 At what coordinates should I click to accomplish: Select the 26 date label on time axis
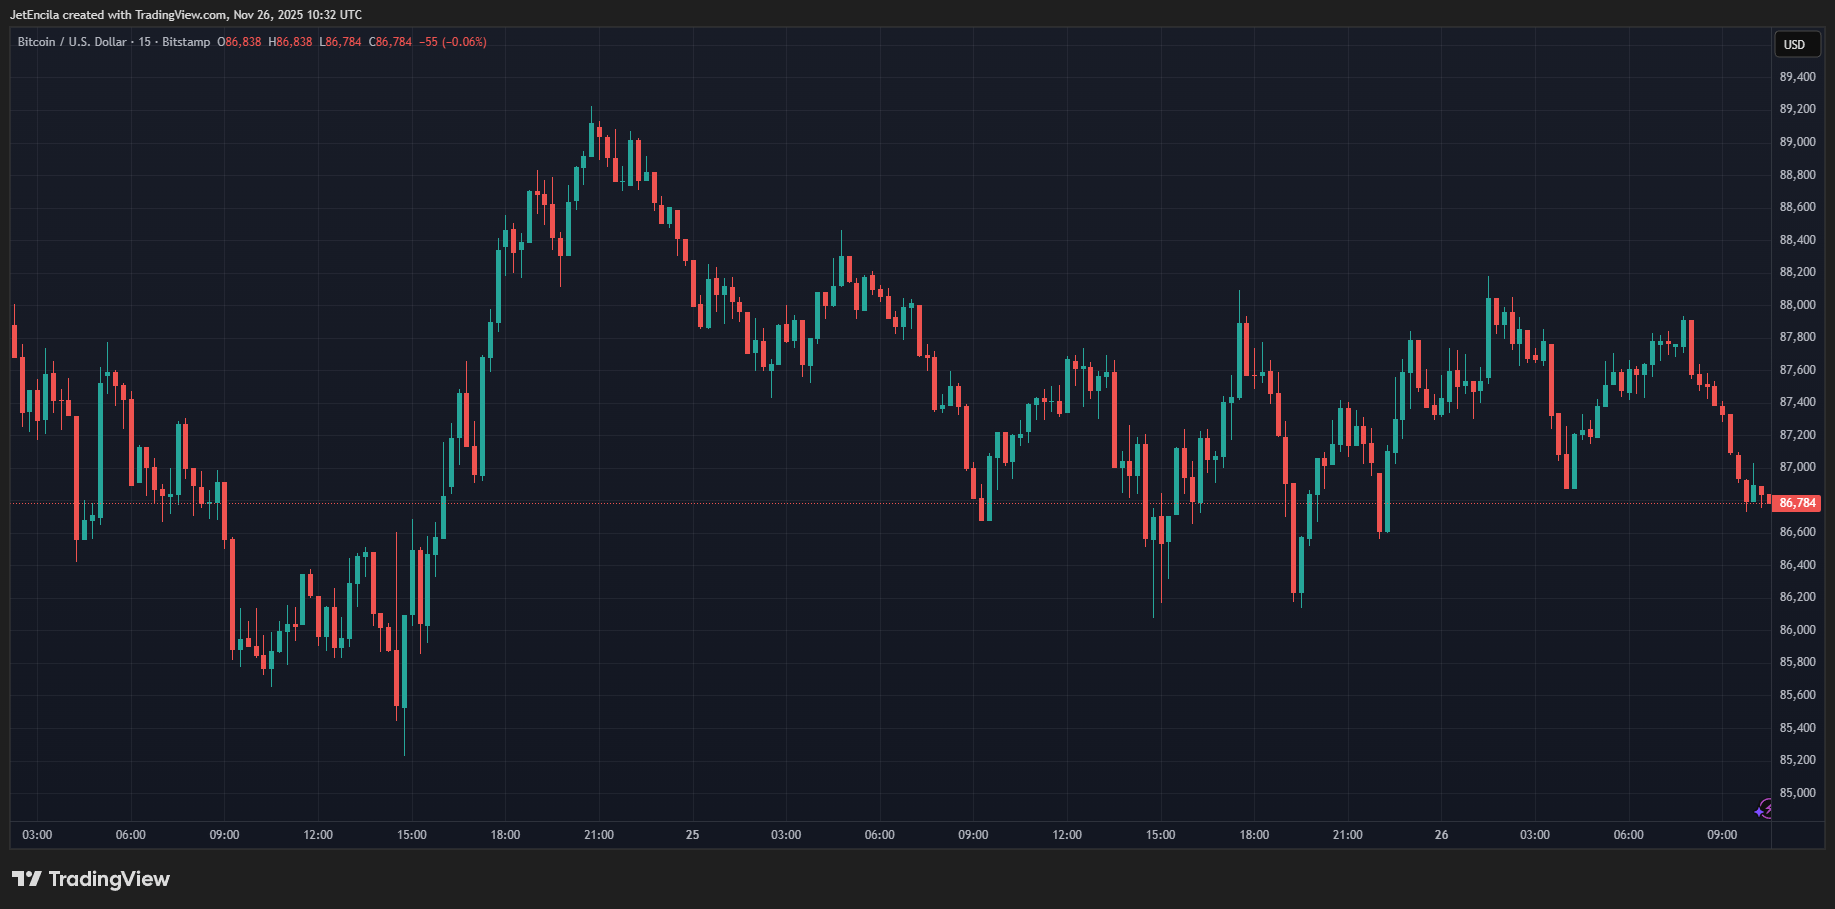coord(1441,835)
